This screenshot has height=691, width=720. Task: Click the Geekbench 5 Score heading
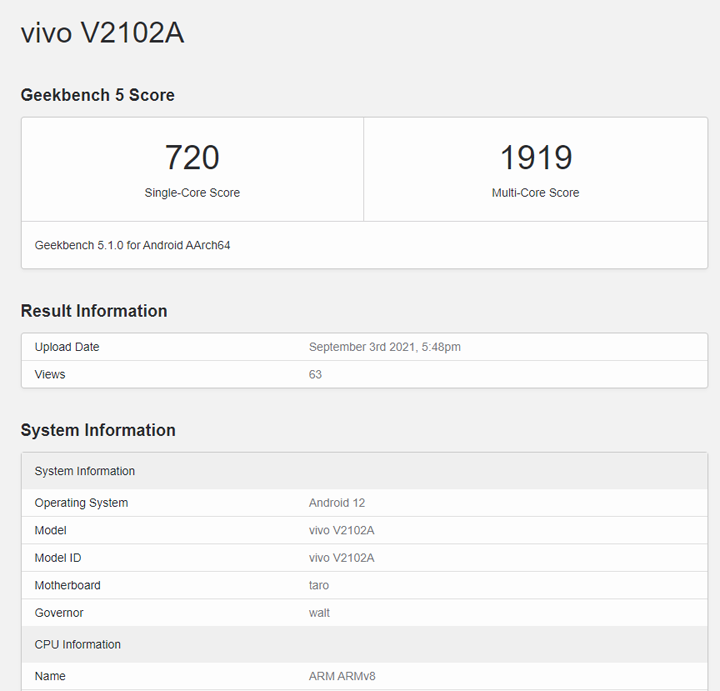pos(98,95)
